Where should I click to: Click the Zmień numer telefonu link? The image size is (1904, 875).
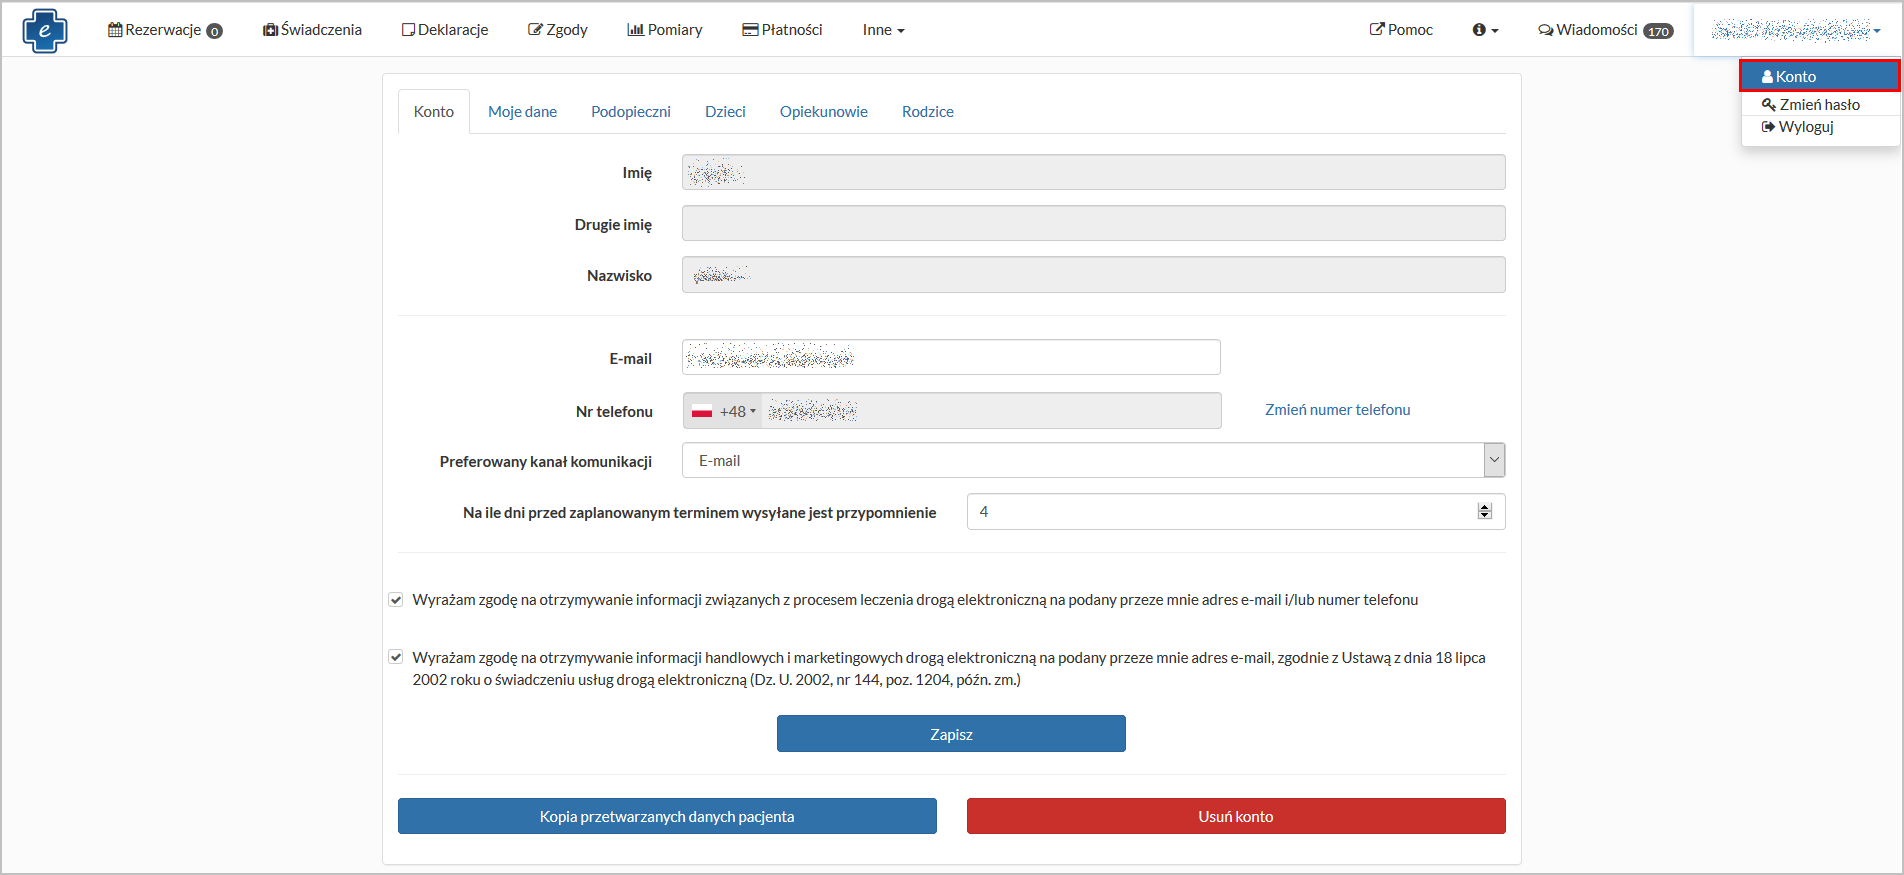click(x=1337, y=410)
